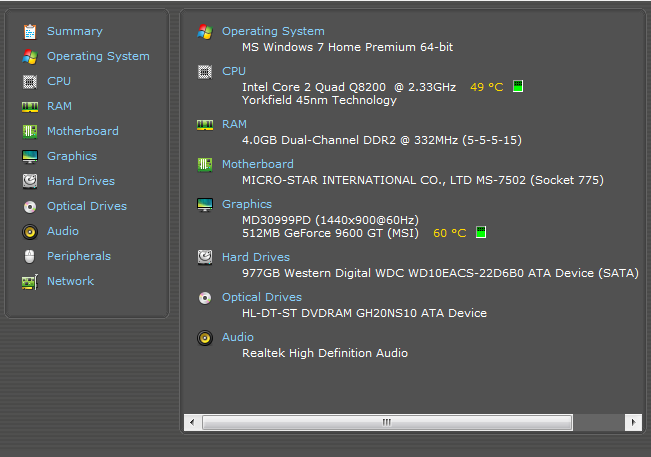Click the Peripherals mouse icon in sidebar
651x457 pixels.
tap(29, 257)
